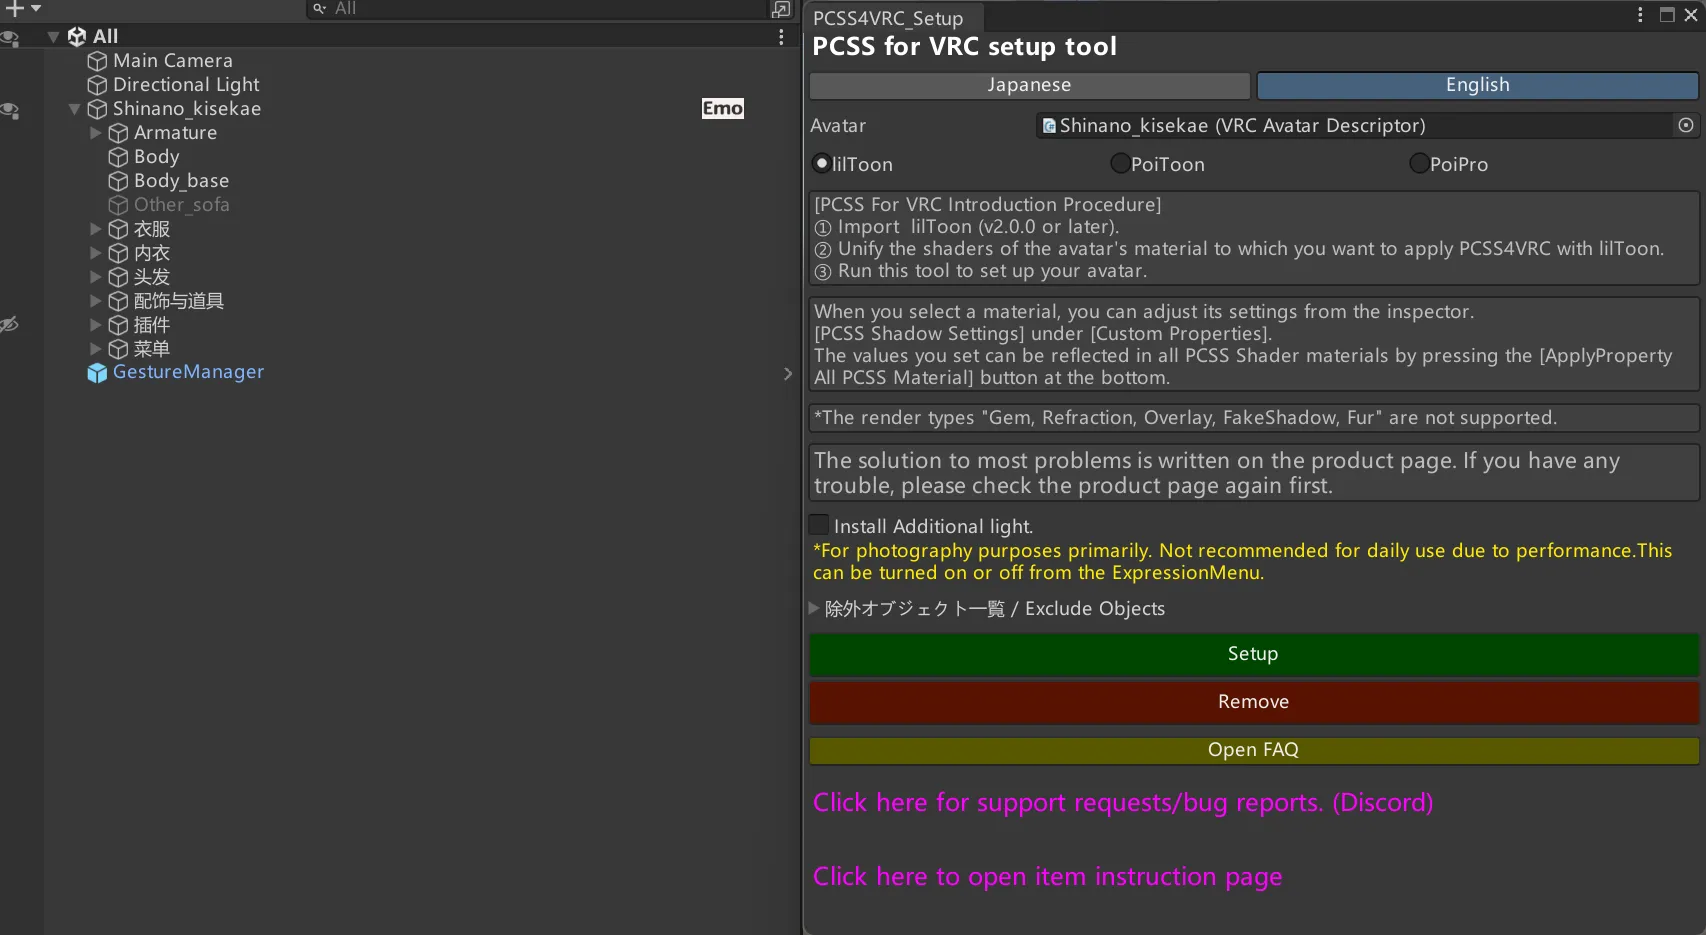Expand the 头发 object
The height and width of the screenshot is (935, 1706).
[x=95, y=277]
